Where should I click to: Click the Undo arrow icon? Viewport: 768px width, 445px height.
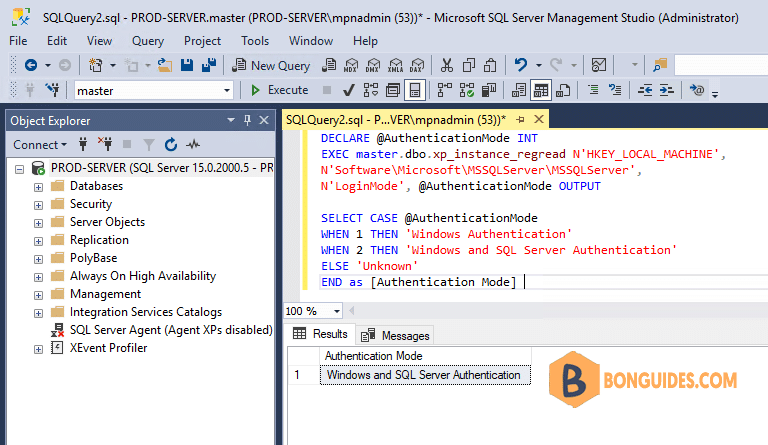pos(521,65)
